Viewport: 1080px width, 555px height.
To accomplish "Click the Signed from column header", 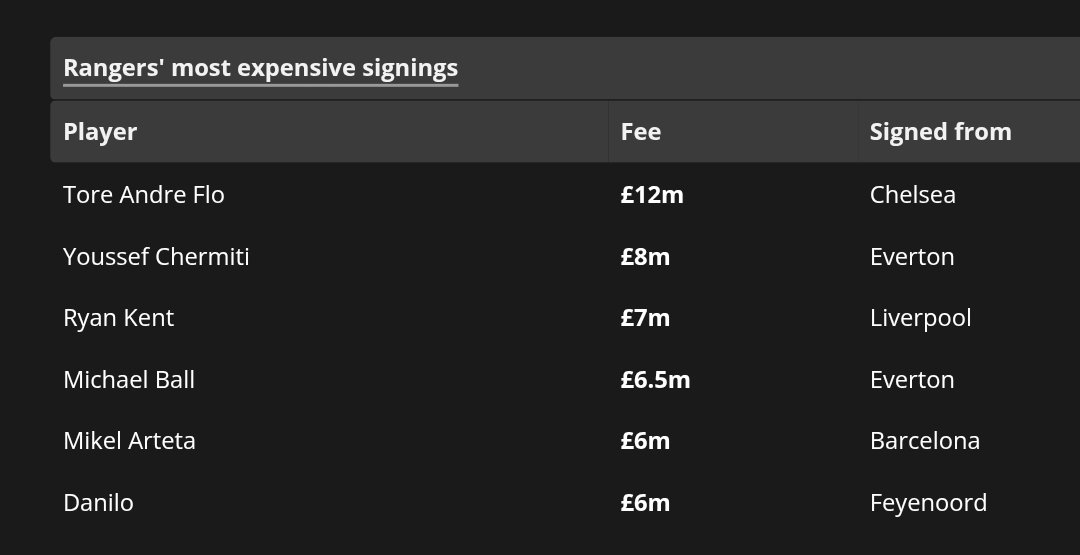I will pos(940,132).
